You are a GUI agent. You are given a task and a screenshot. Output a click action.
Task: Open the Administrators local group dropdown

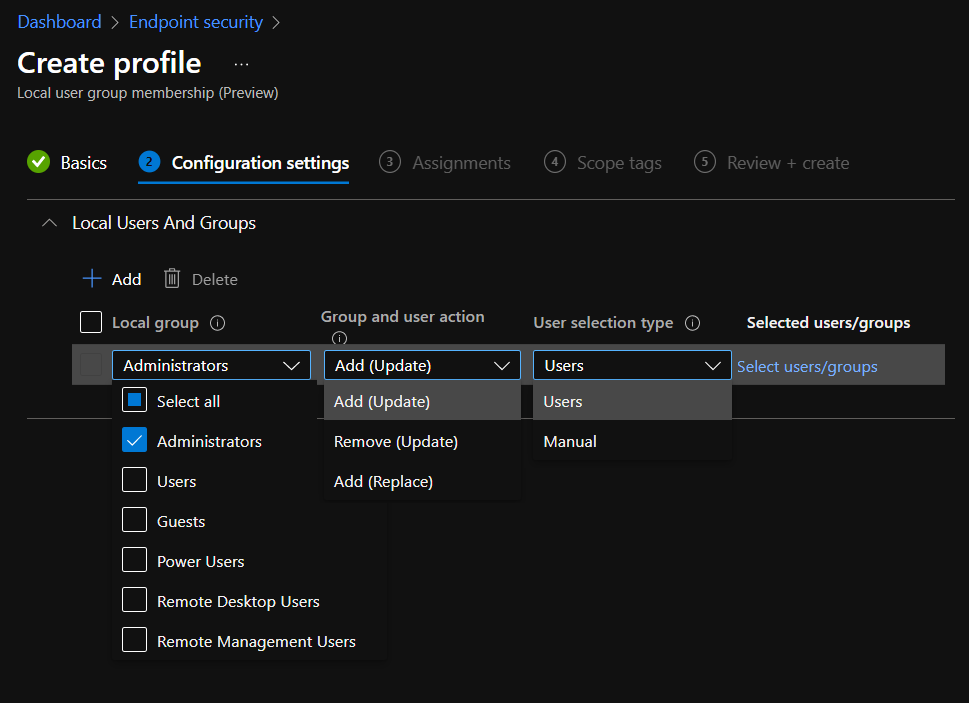211,366
